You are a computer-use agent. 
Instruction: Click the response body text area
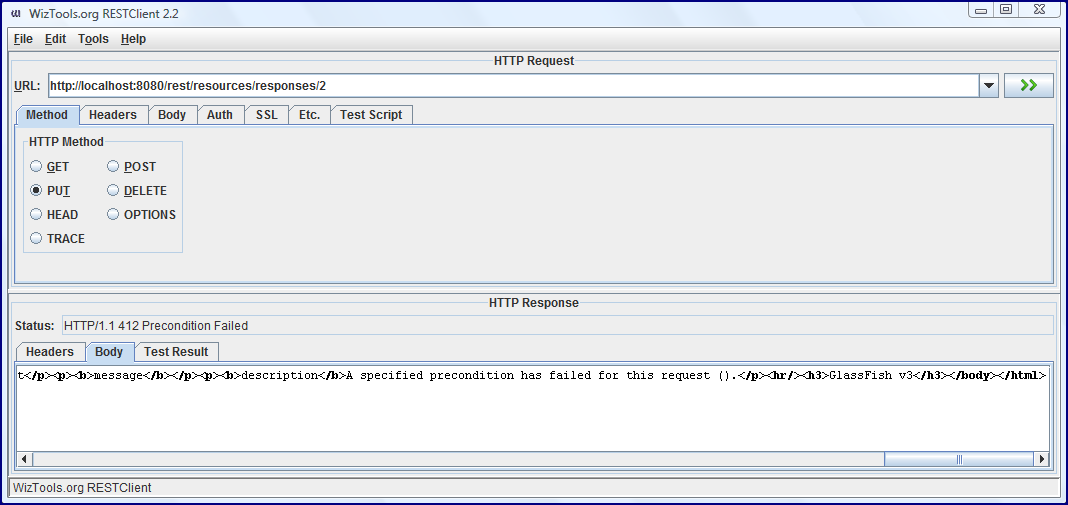pyautogui.click(x=533, y=409)
